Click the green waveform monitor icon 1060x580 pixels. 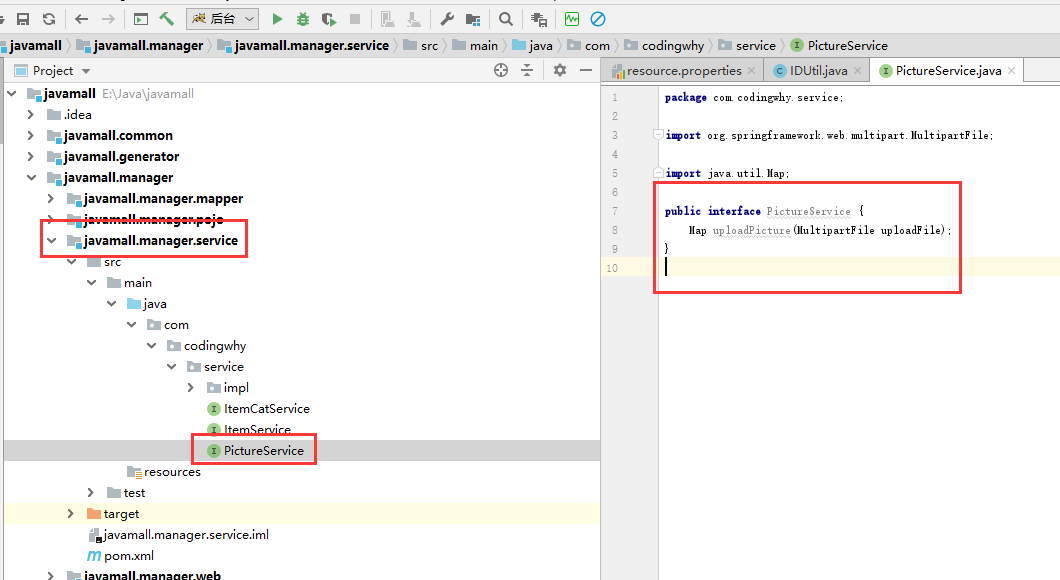point(572,19)
